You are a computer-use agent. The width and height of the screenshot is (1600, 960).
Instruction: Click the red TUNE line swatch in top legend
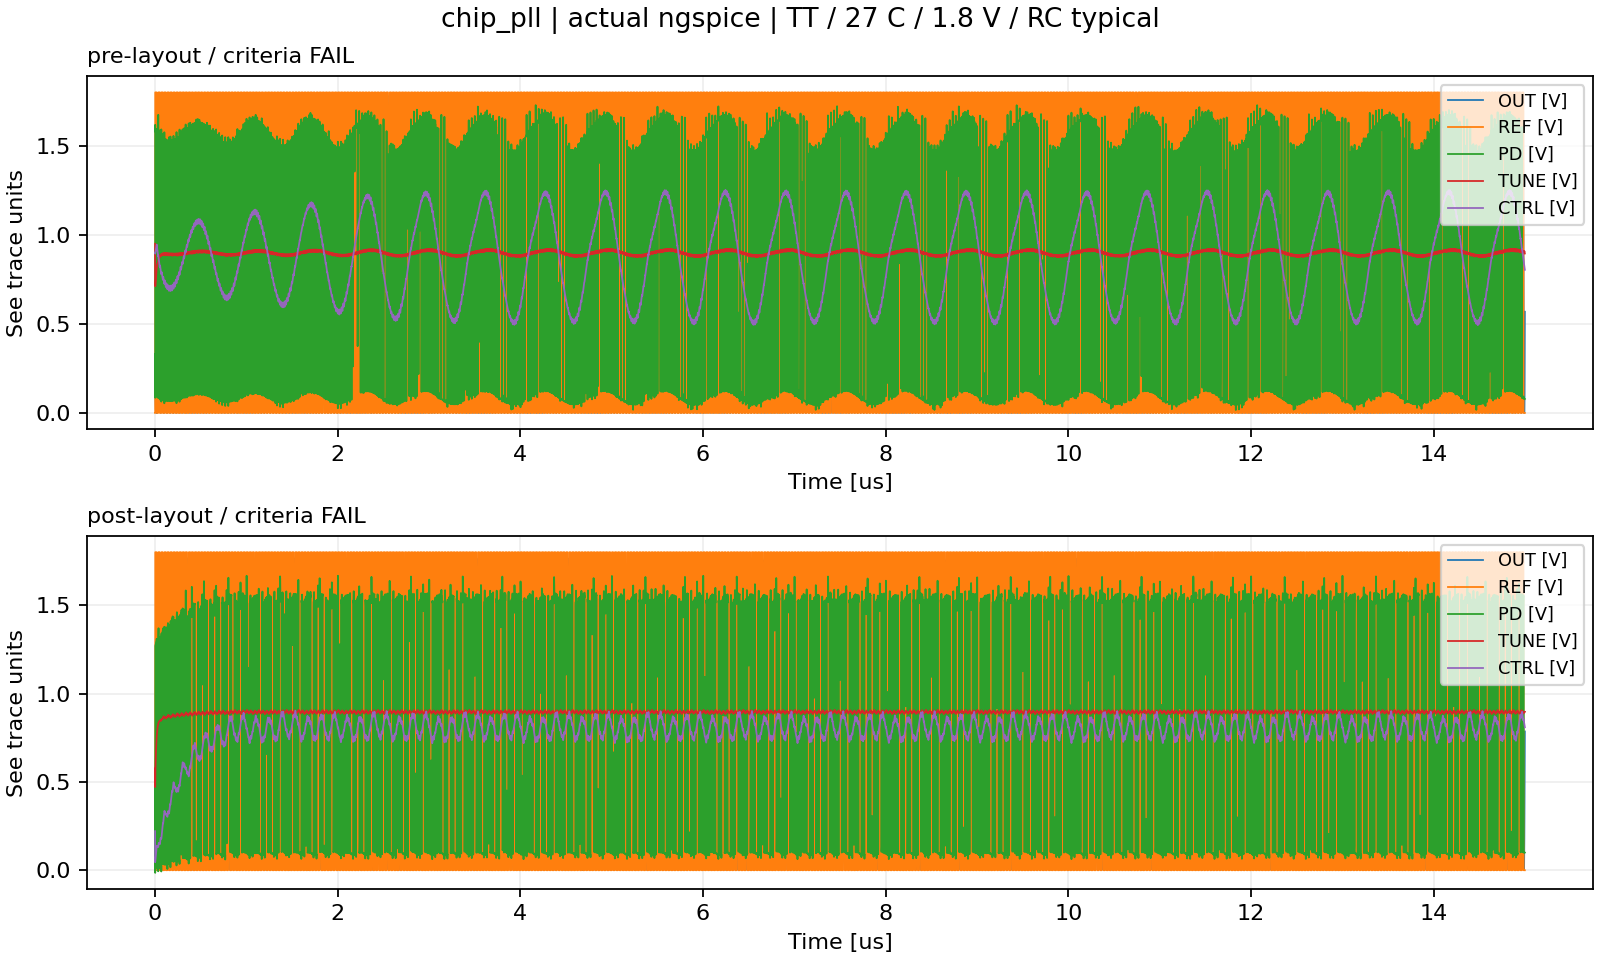click(x=1468, y=181)
